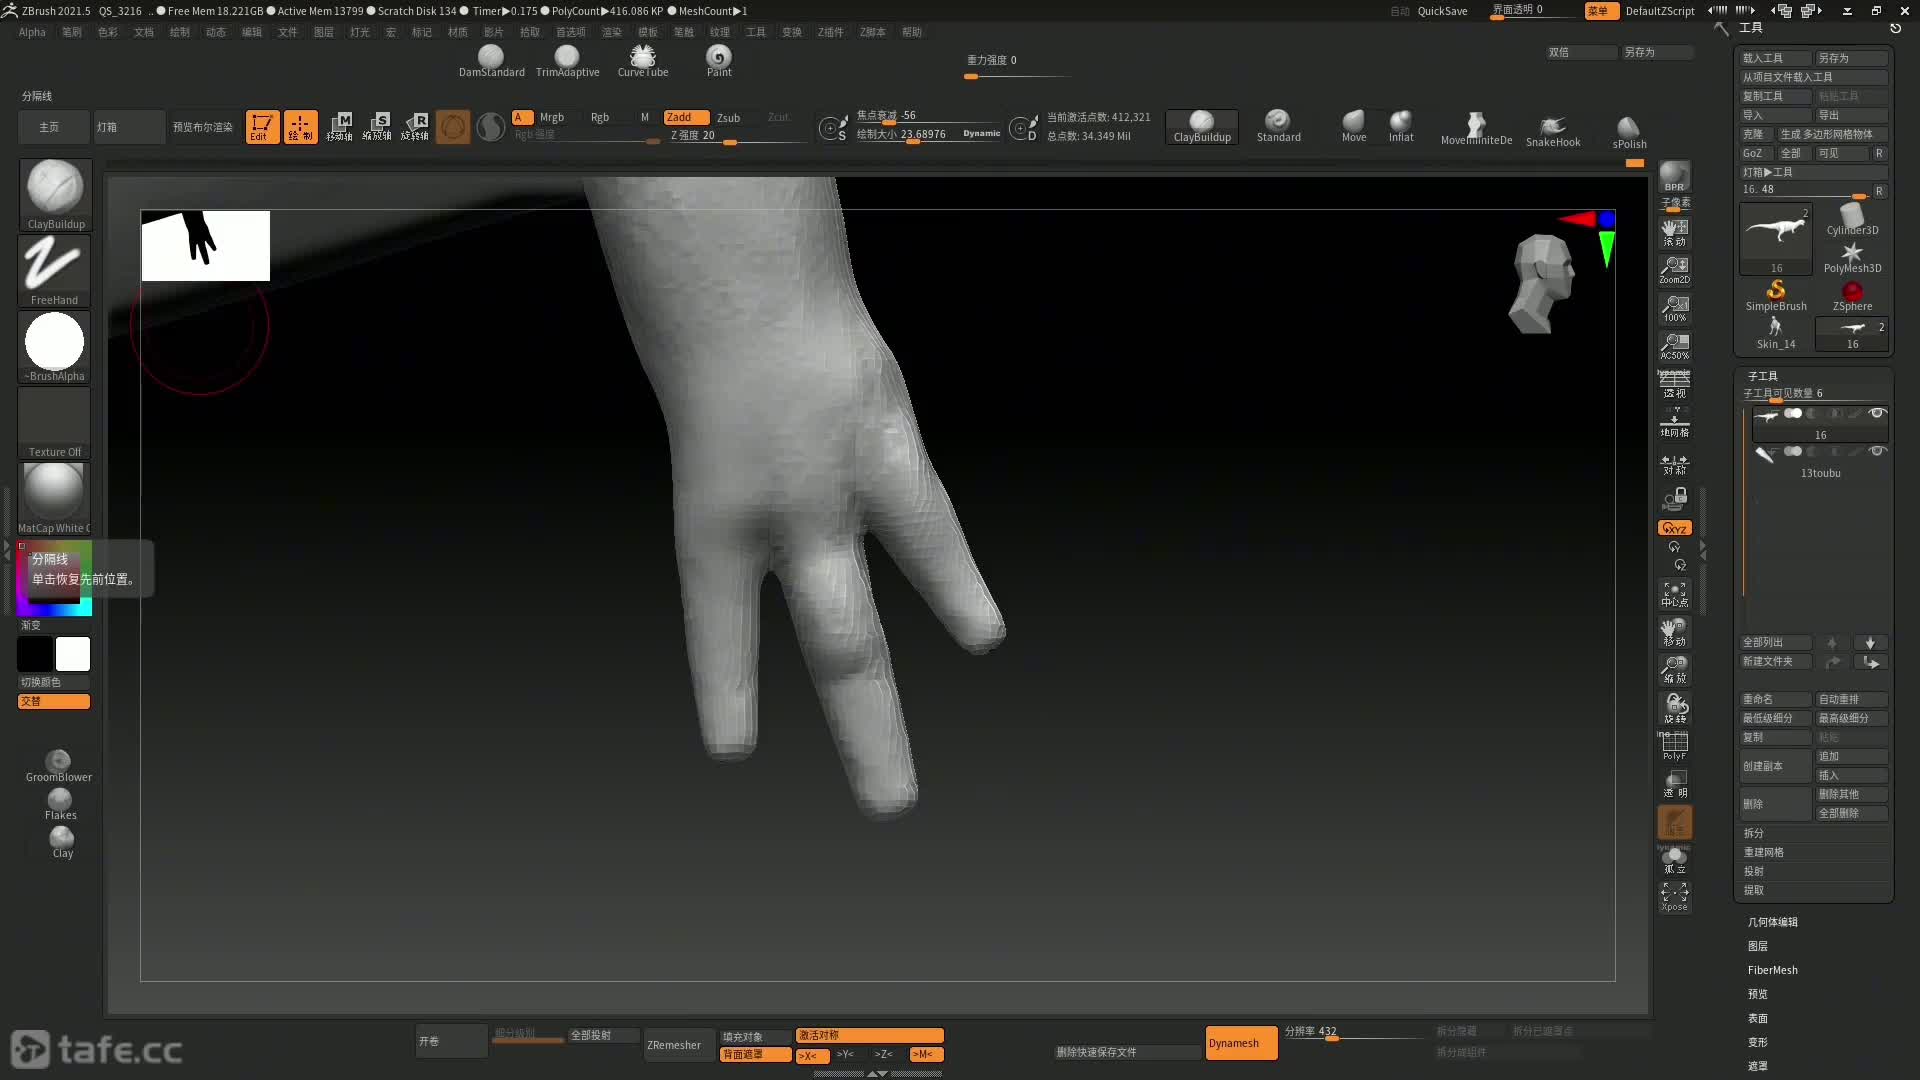Toggle Edit mode

[x=262, y=127]
